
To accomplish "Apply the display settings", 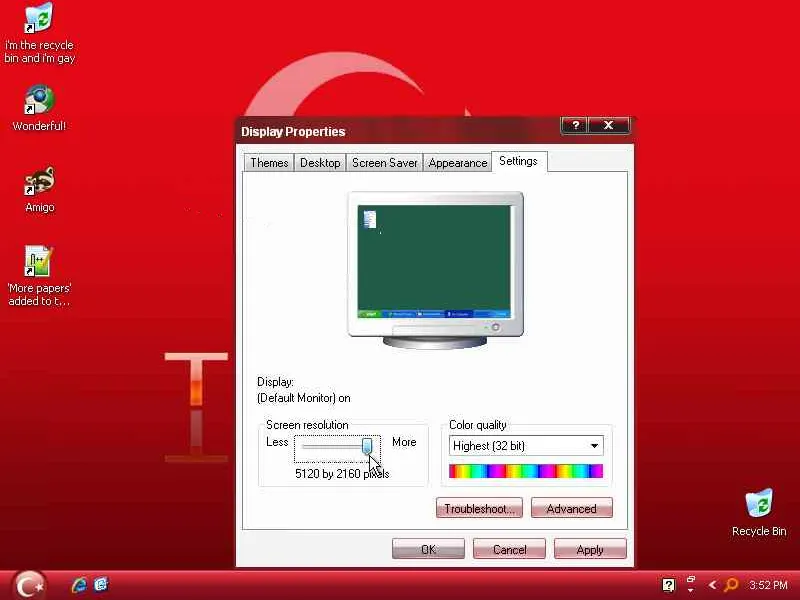I will click(x=590, y=549).
